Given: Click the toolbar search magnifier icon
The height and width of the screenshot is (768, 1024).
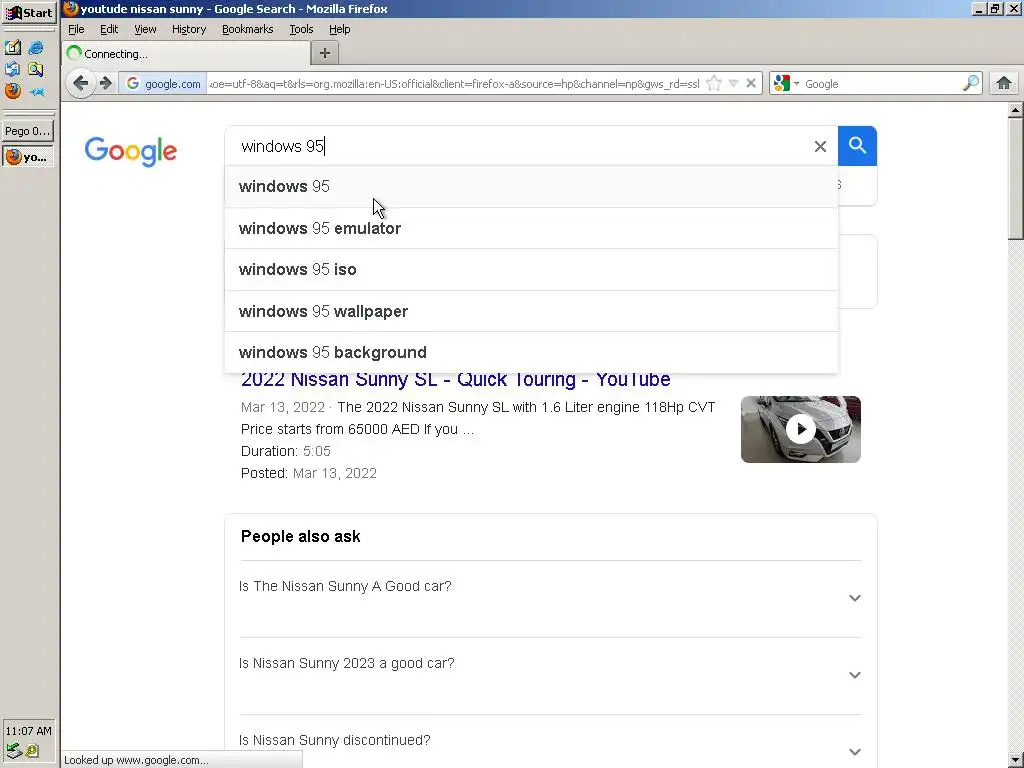Looking at the screenshot, I should click(x=971, y=84).
